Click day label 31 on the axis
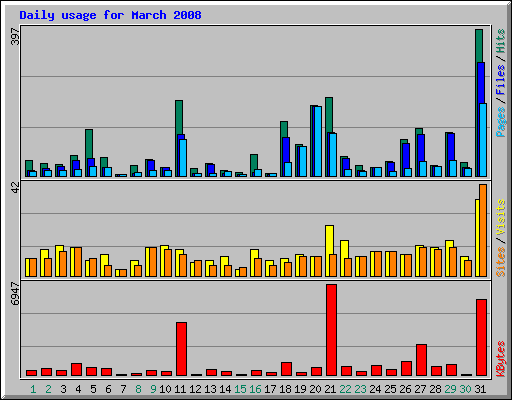Viewport: 512px width, 400px height. pos(480,389)
